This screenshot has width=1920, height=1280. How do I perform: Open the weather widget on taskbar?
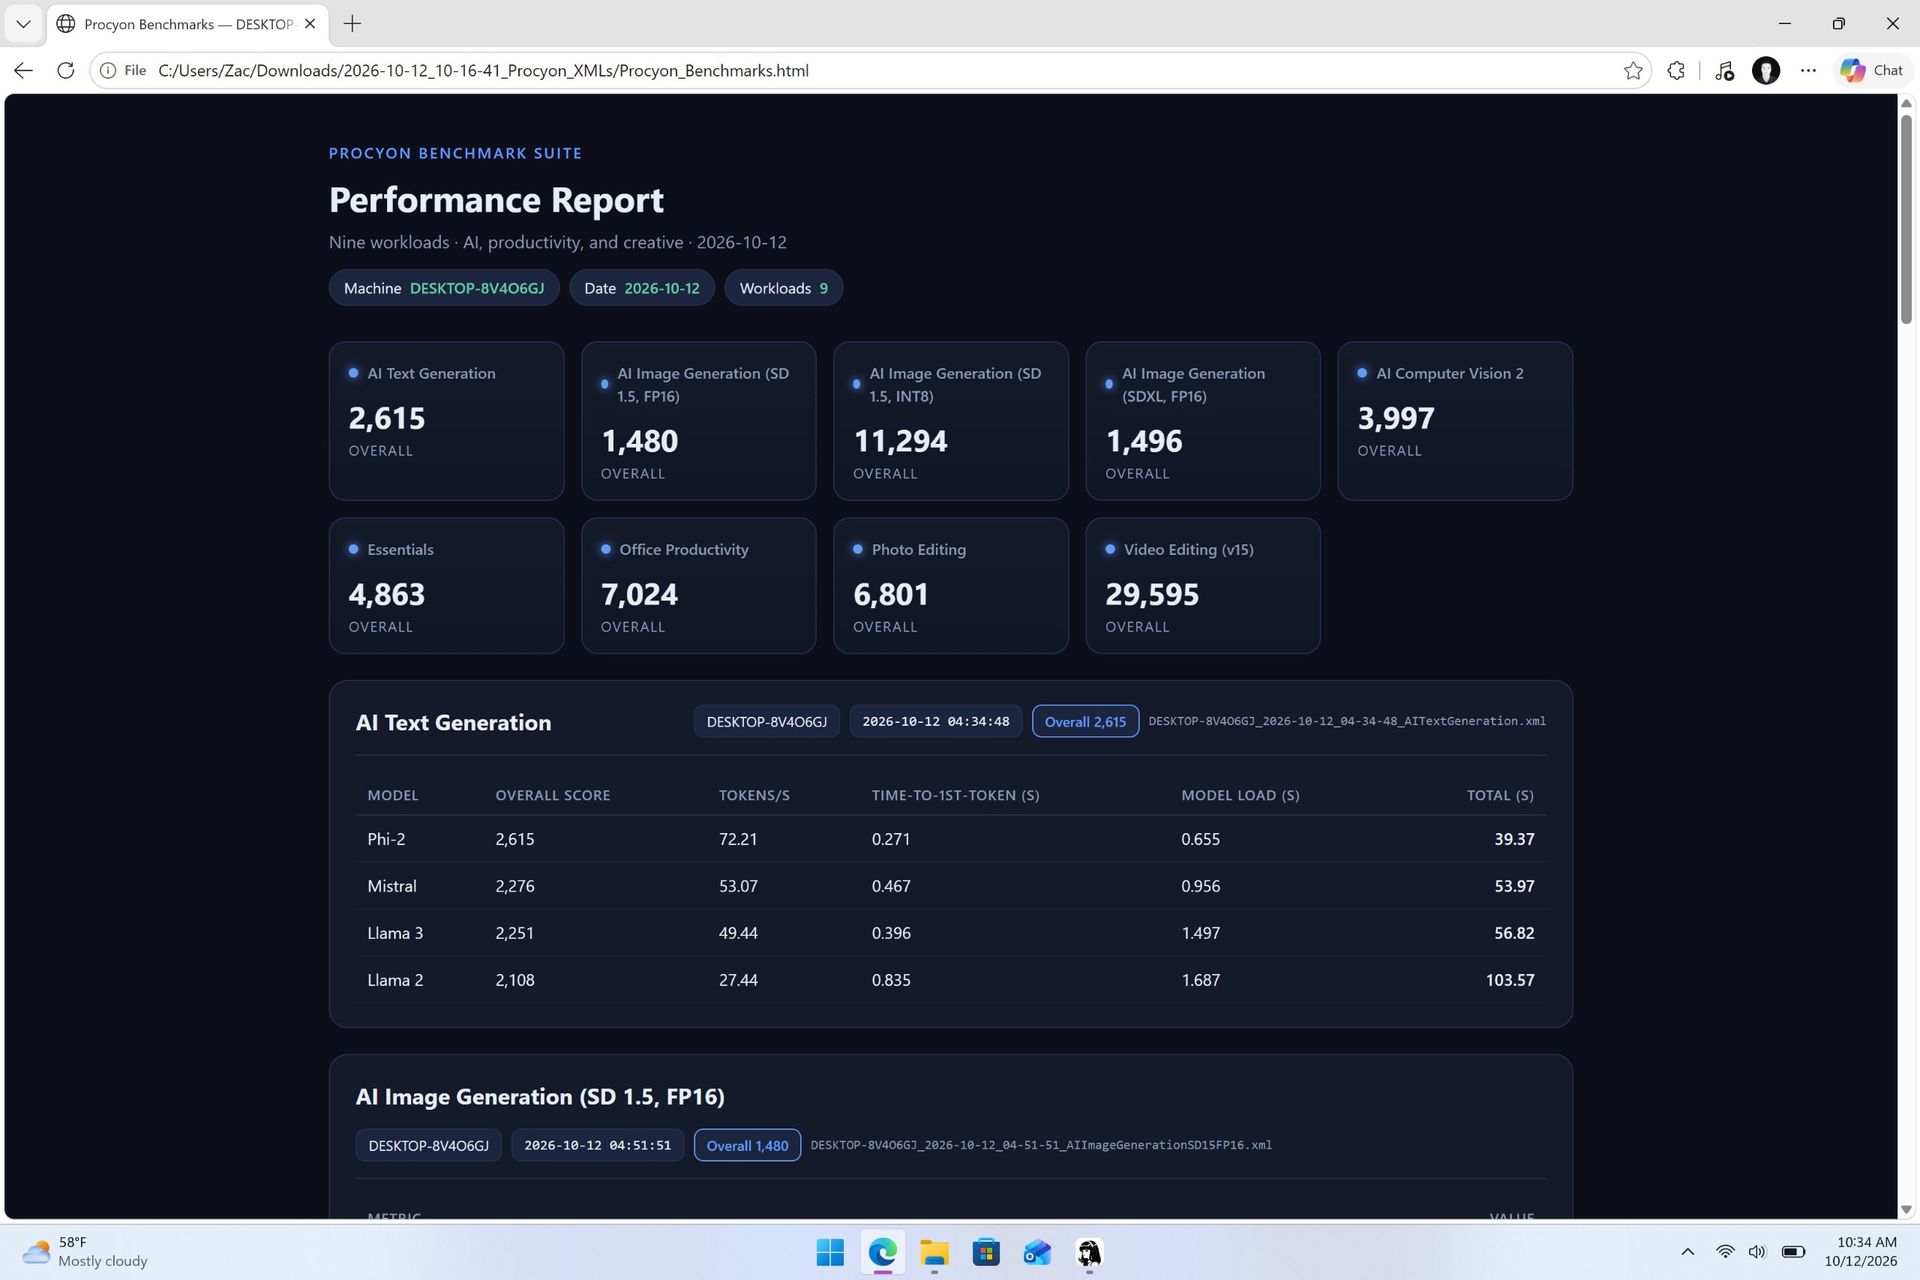point(86,1251)
